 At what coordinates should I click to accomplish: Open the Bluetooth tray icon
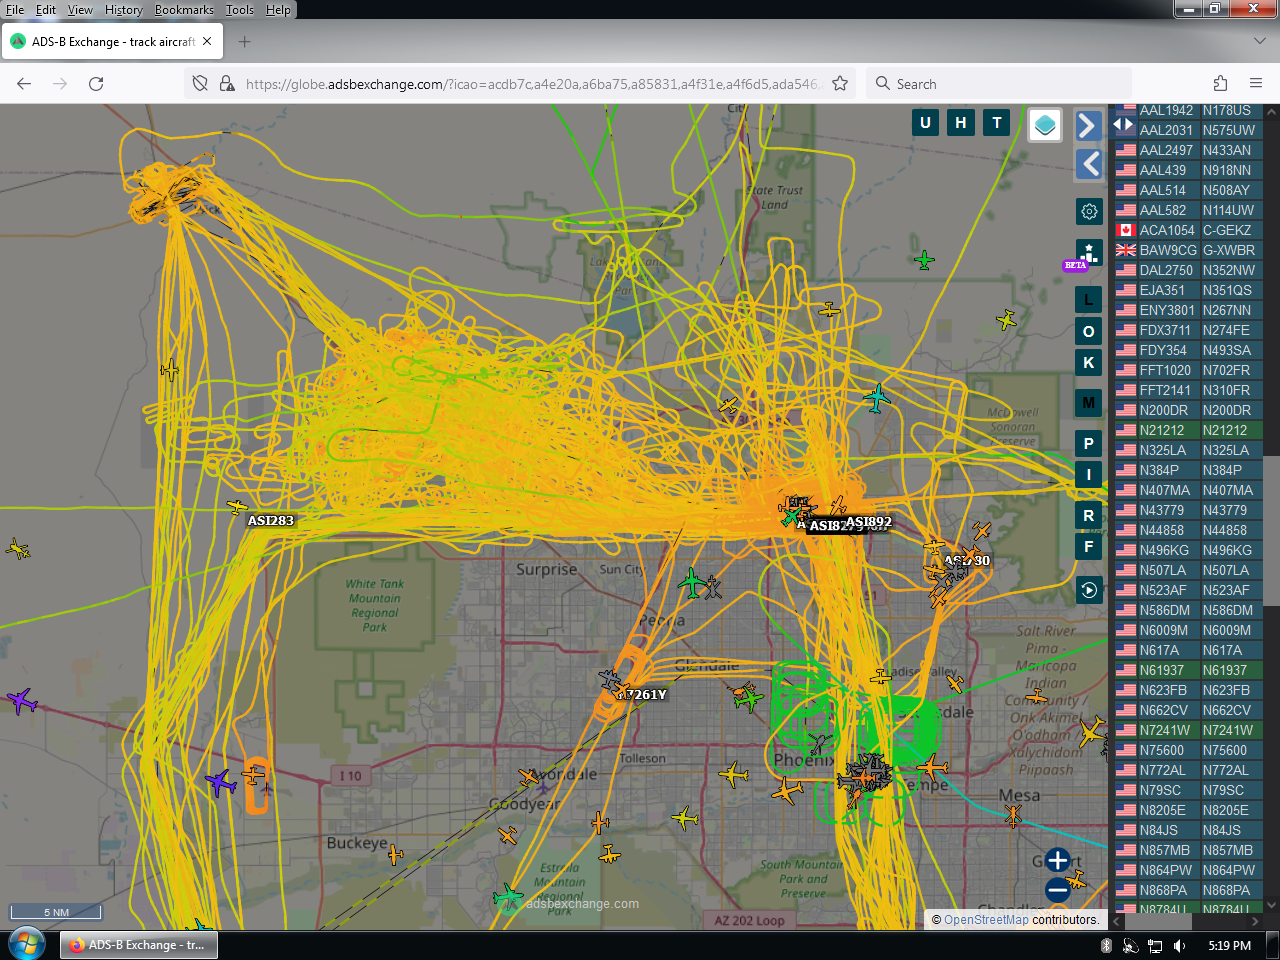pyautogui.click(x=1106, y=945)
